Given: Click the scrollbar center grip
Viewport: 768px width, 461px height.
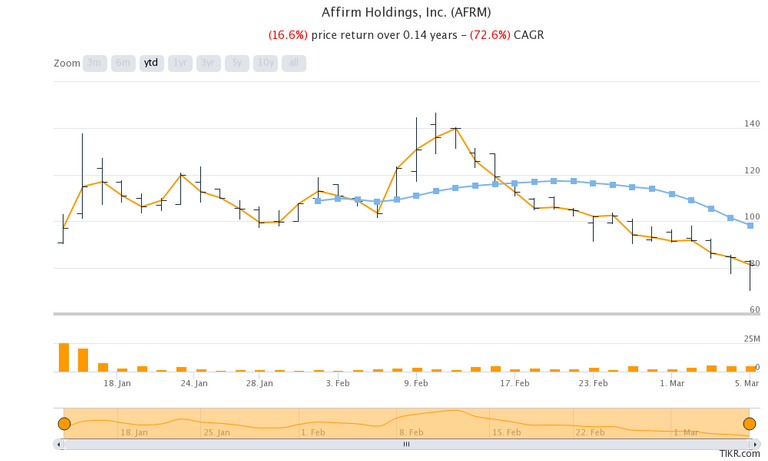Looking at the screenshot, I should pos(406,443).
